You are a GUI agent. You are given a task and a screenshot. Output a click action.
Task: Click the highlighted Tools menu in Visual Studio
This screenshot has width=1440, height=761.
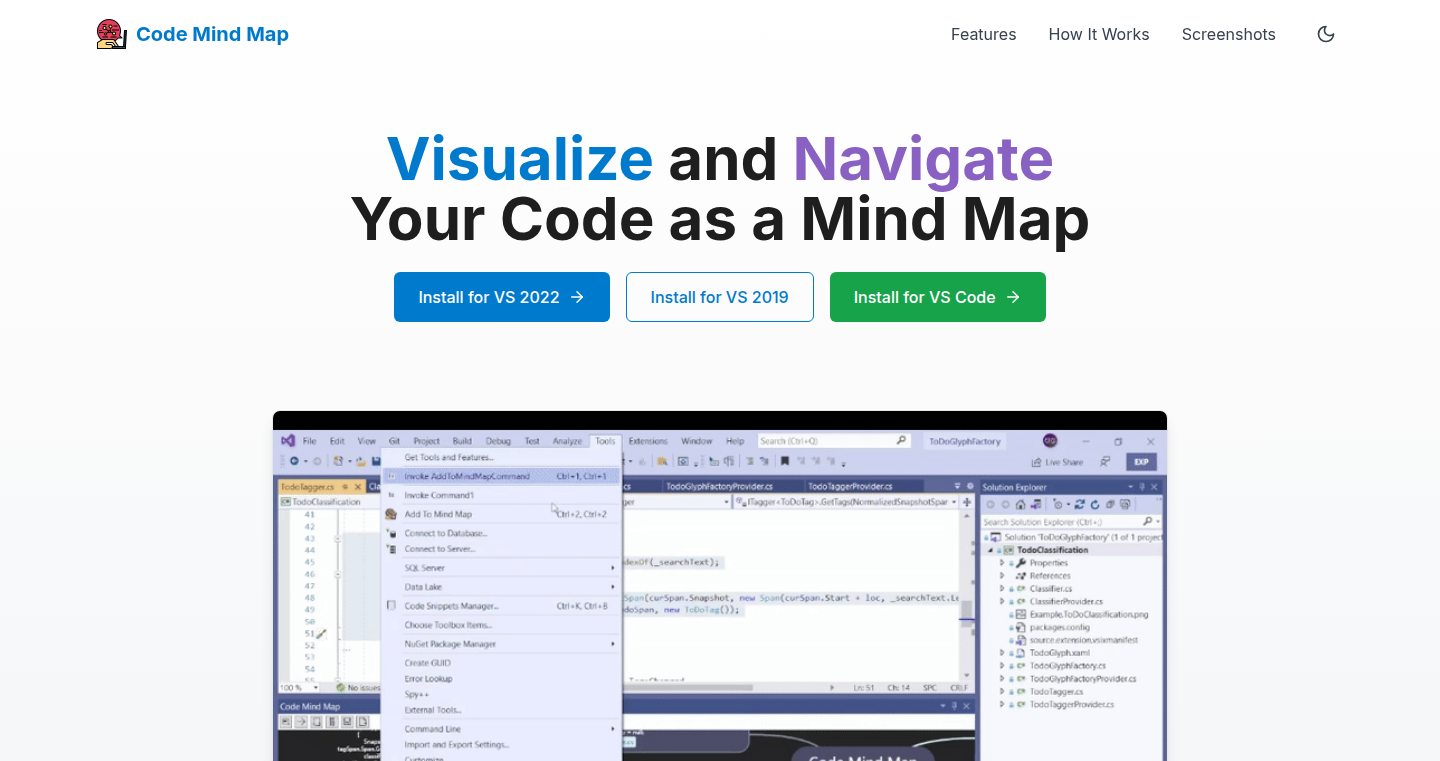pyautogui.click(x=605, y=441)
